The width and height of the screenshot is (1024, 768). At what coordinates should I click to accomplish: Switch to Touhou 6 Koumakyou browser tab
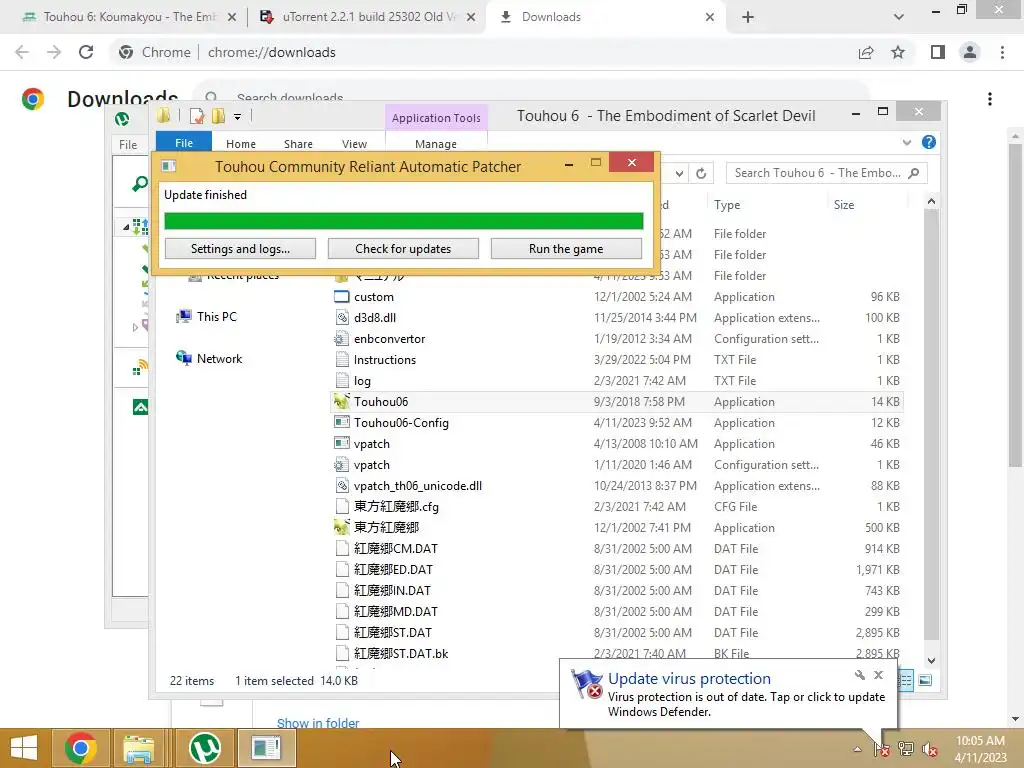[x=129, y=17]
